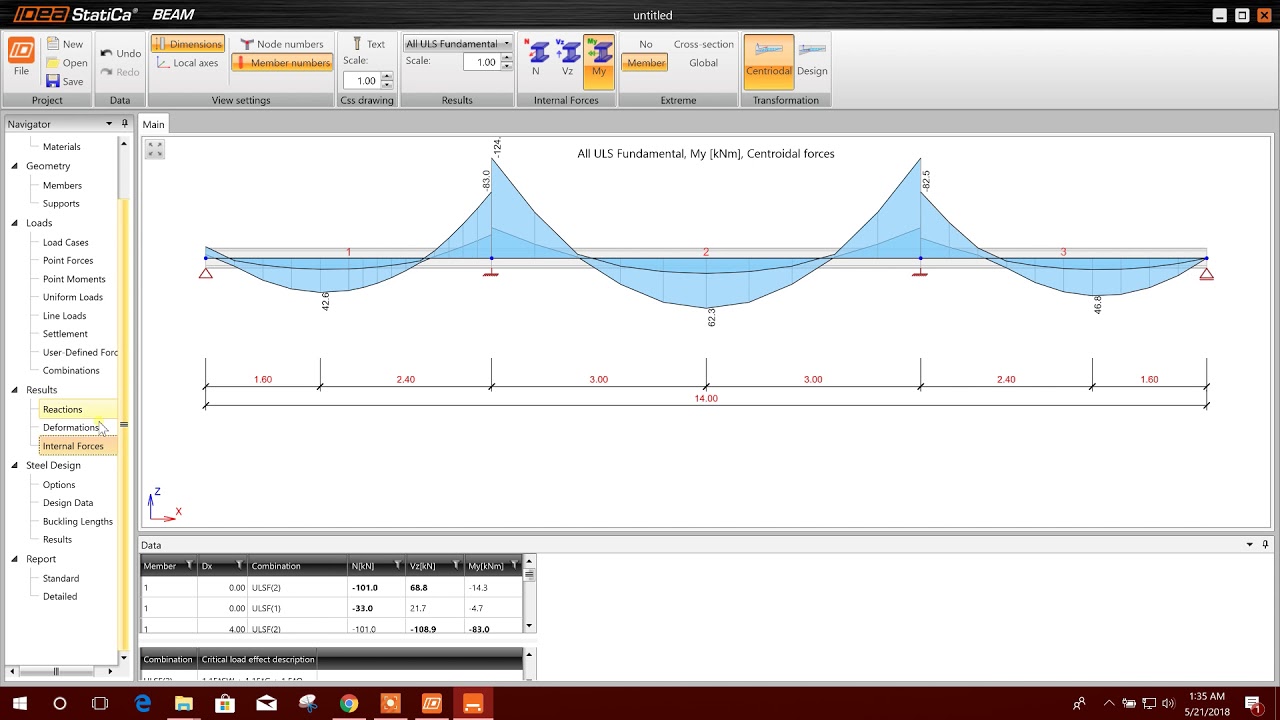Click the IDEA StatiCa icon on the taskbar
The image size is (1280, 720).
(431, 703)
